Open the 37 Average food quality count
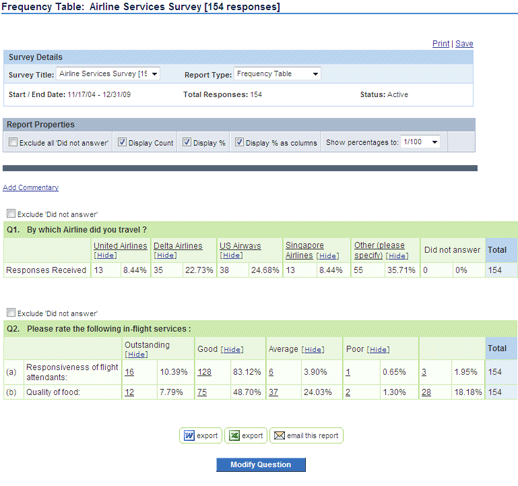Image resolution: width=518 pixels, height=486 pixels. click(273, 392)
